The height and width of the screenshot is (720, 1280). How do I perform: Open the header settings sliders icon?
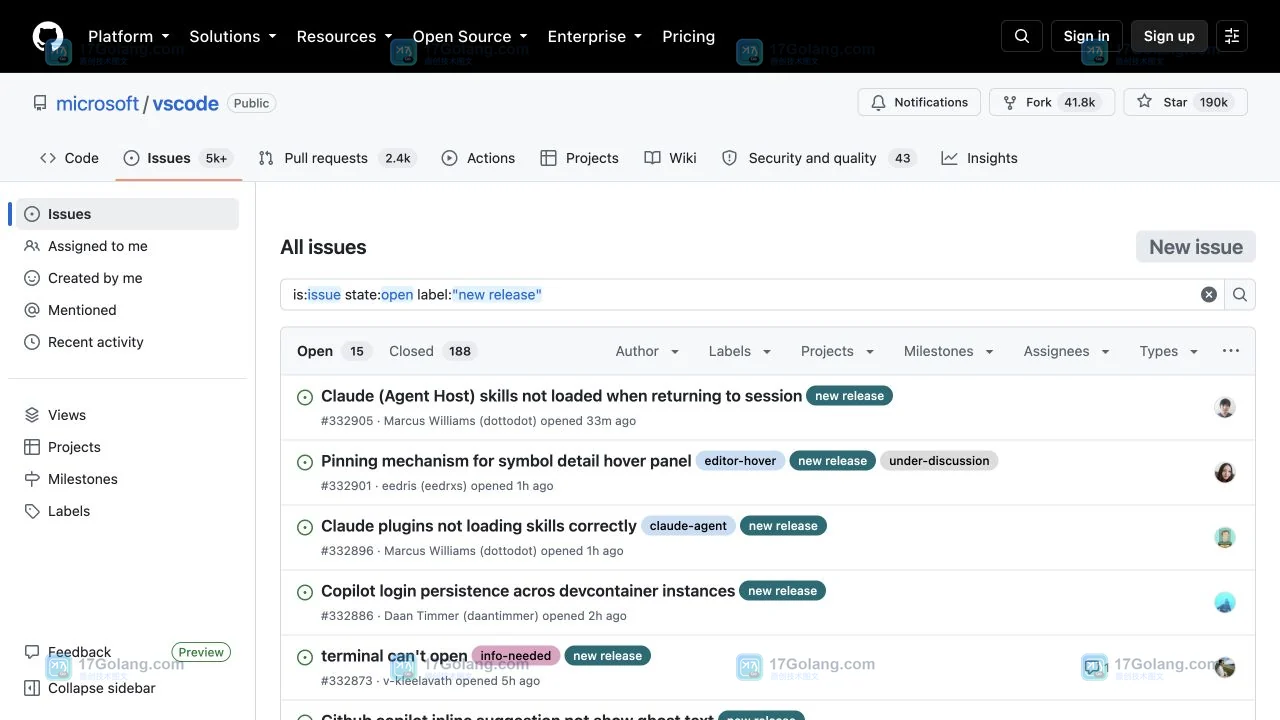click(1232, 36)
